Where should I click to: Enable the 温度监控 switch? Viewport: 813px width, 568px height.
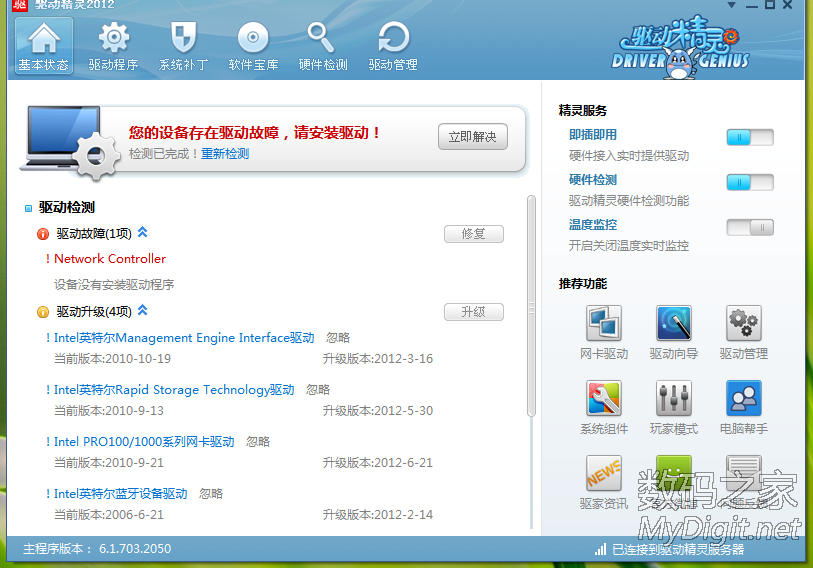tap(750, 227)
